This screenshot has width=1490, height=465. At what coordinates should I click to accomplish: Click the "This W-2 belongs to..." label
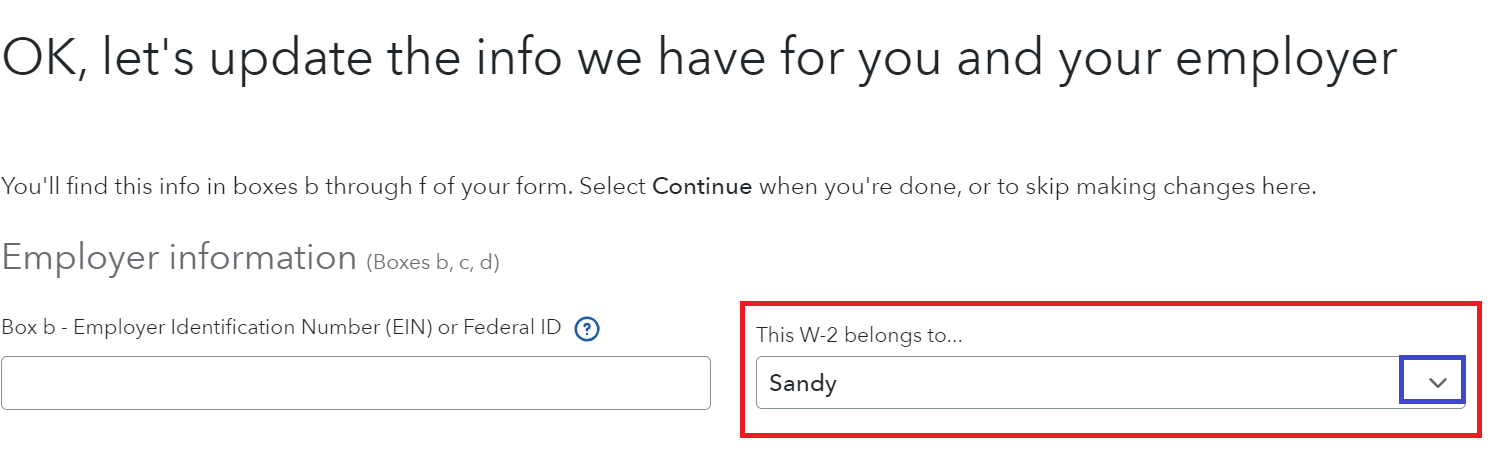pos(859,335)
